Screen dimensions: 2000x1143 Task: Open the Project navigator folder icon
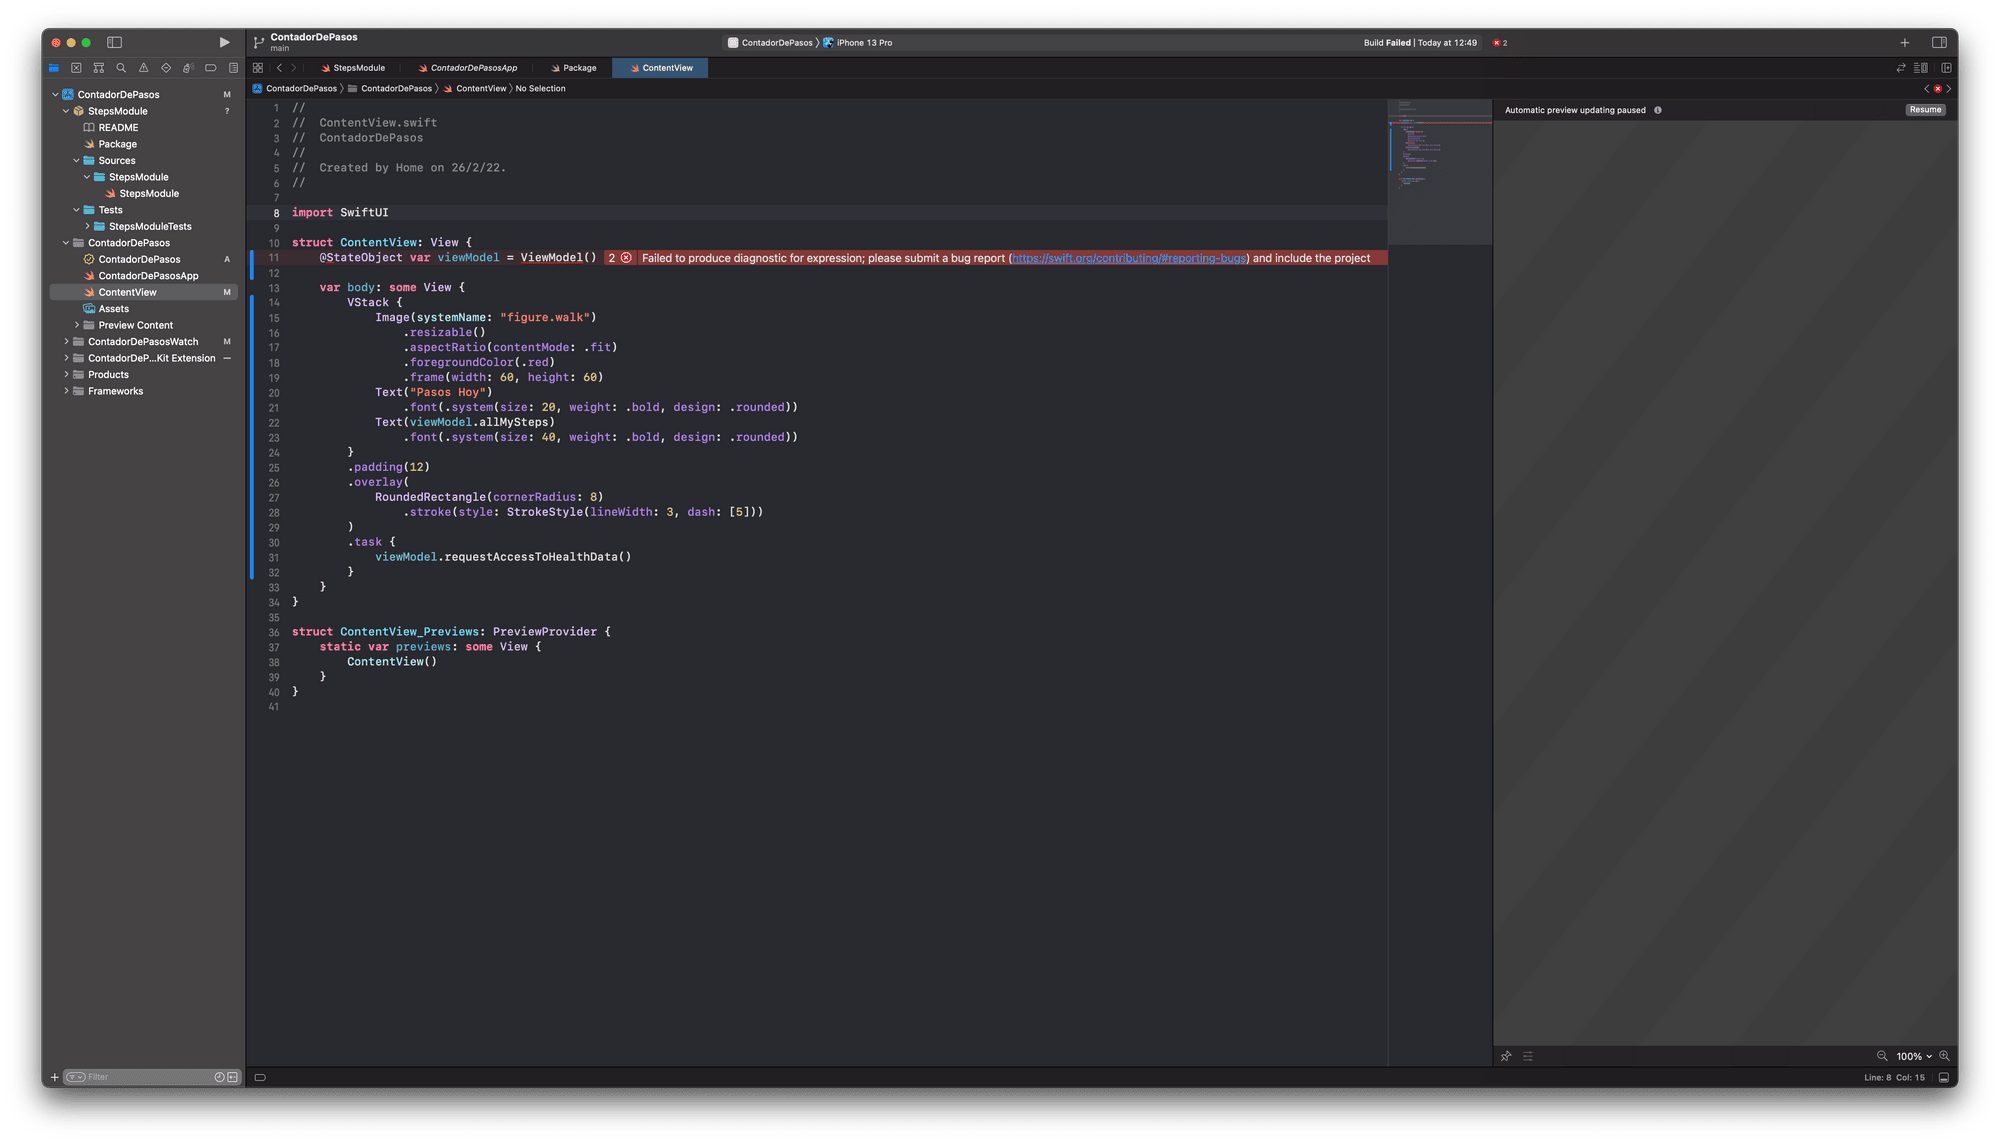(x=54, y=68)
